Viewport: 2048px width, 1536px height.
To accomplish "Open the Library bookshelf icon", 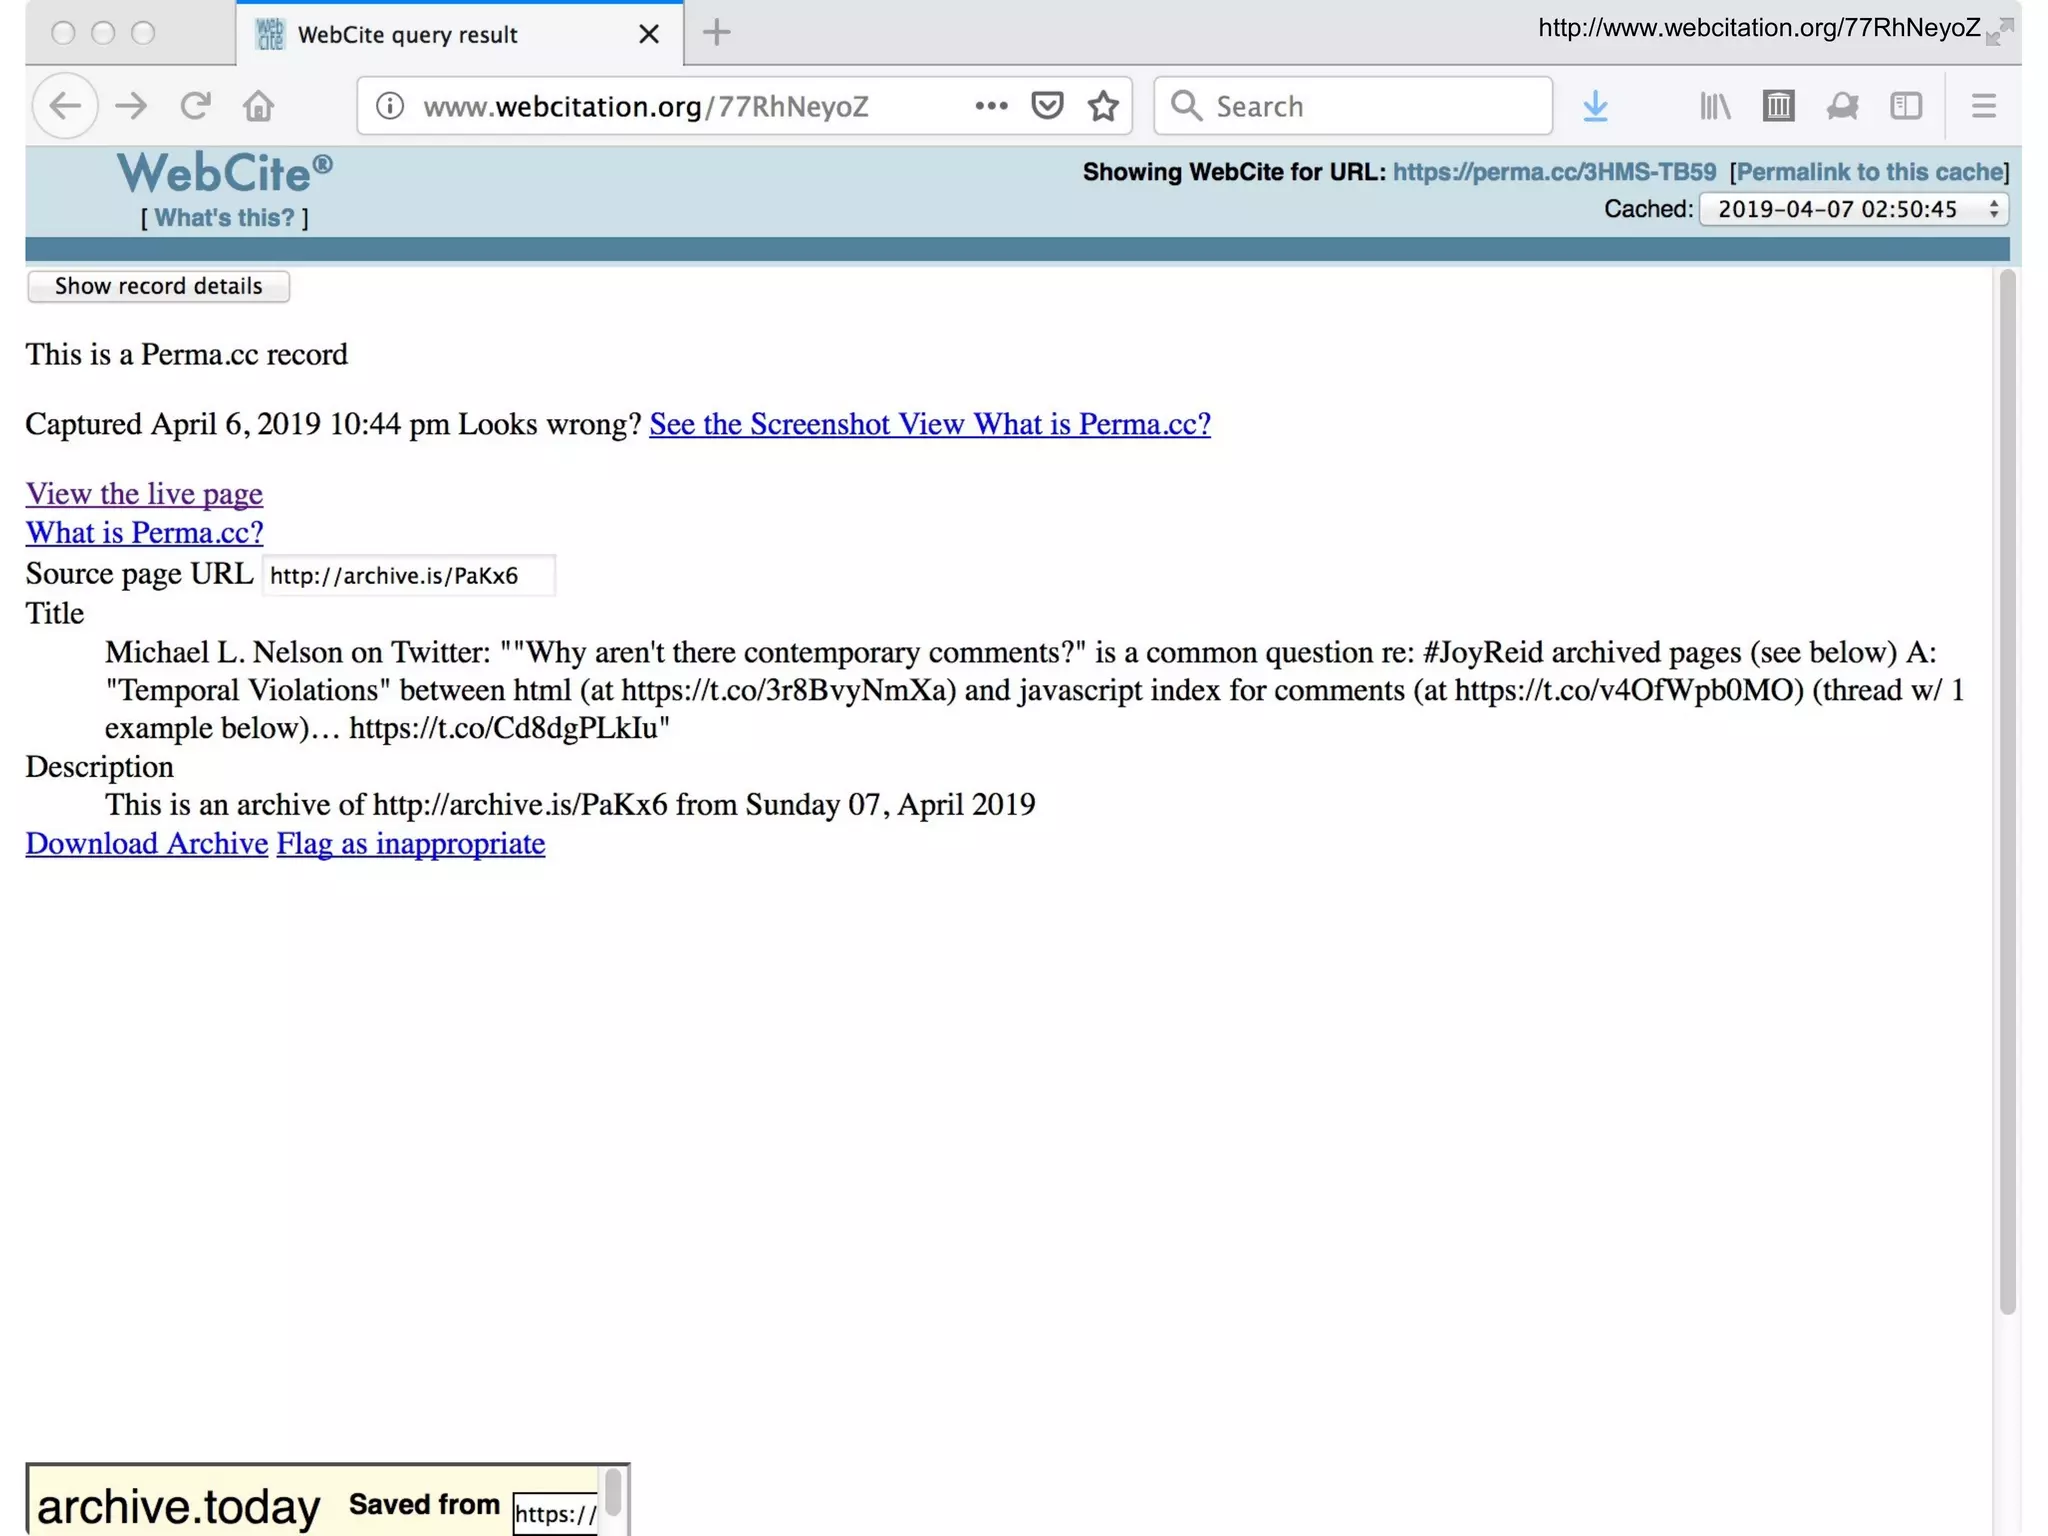I will (x=1715, y=105).
